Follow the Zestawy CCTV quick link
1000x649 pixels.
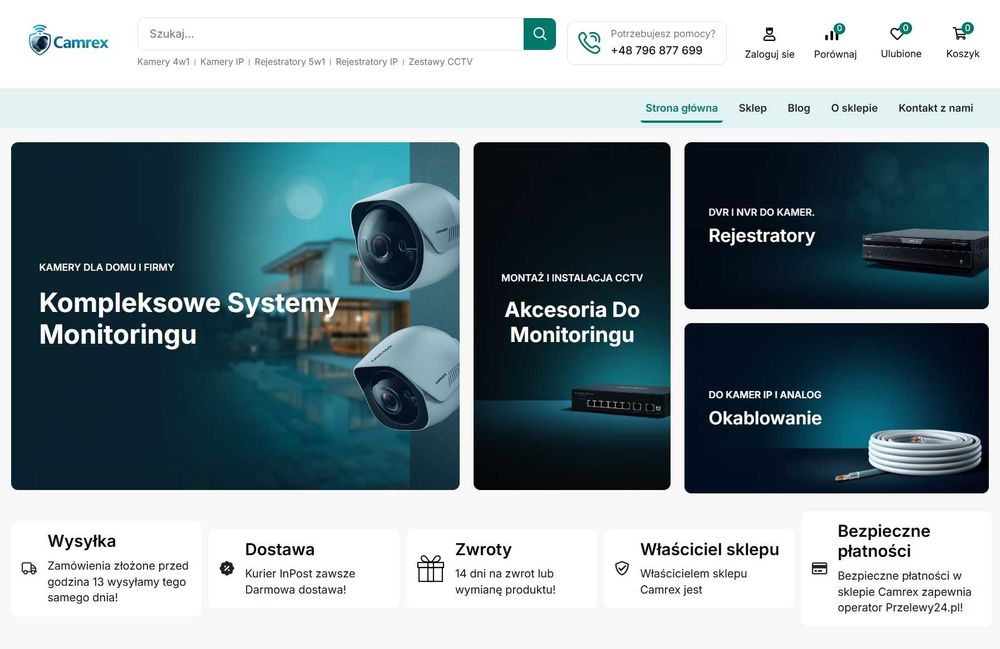point(441,62)
